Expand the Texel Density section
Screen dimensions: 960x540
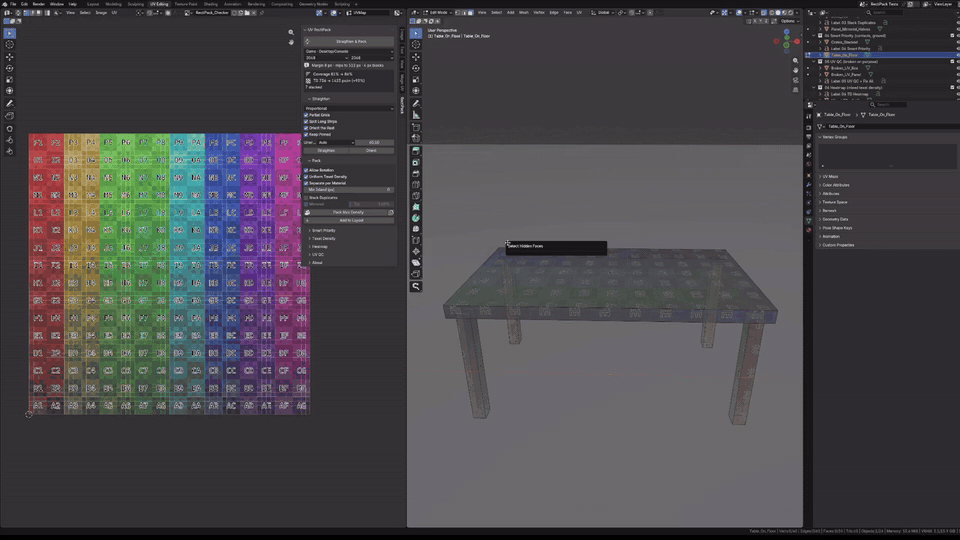tap(322, 238)
